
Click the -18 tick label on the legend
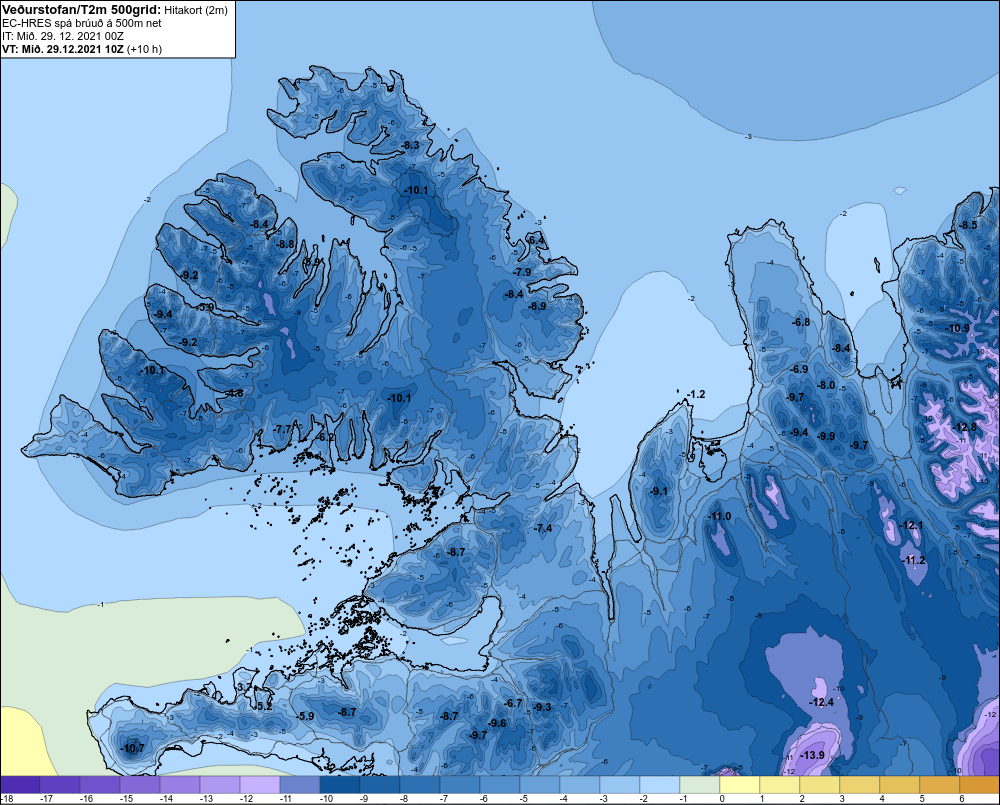click(x=8, y=799)
